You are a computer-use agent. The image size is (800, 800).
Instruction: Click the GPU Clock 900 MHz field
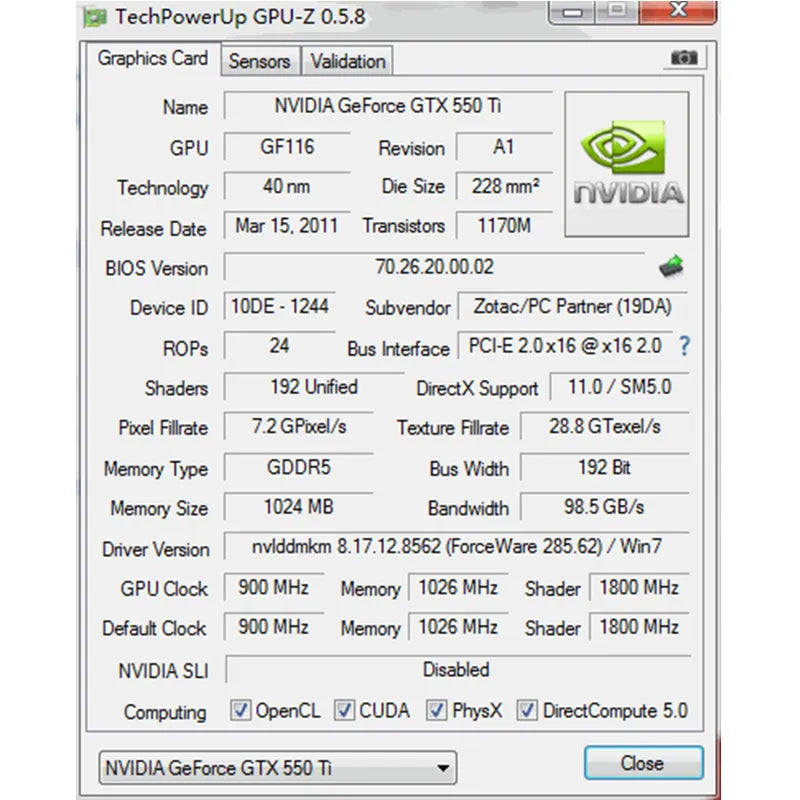pos(272,588)
